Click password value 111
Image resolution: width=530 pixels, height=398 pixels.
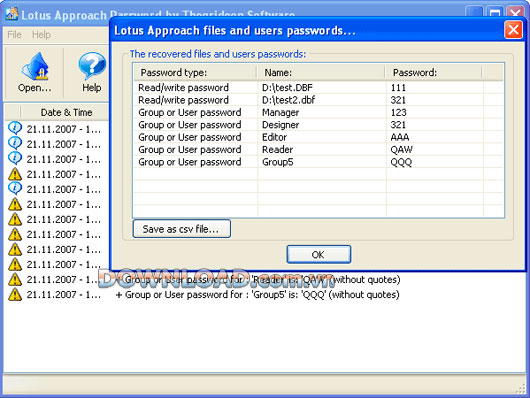point(398,88)
